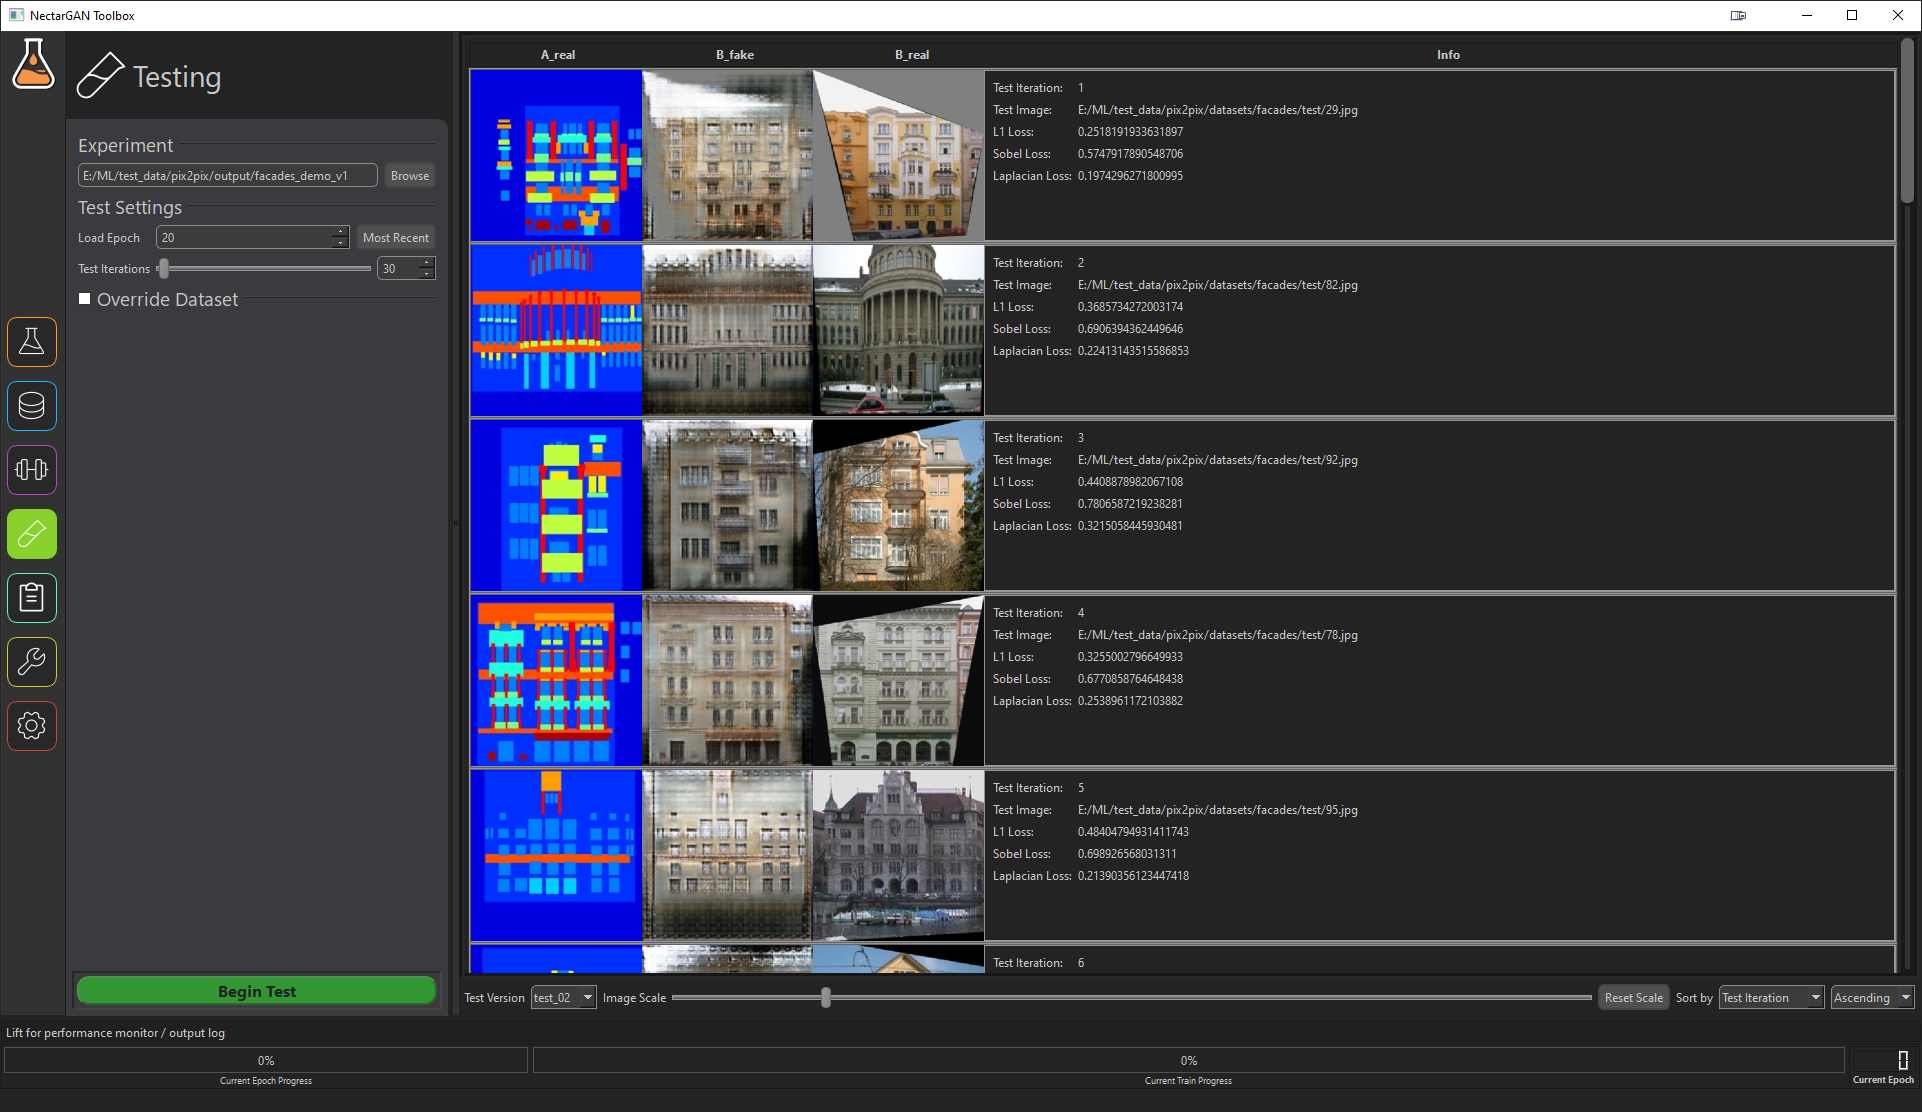Open the Dataset database panel

coord(32,406)
